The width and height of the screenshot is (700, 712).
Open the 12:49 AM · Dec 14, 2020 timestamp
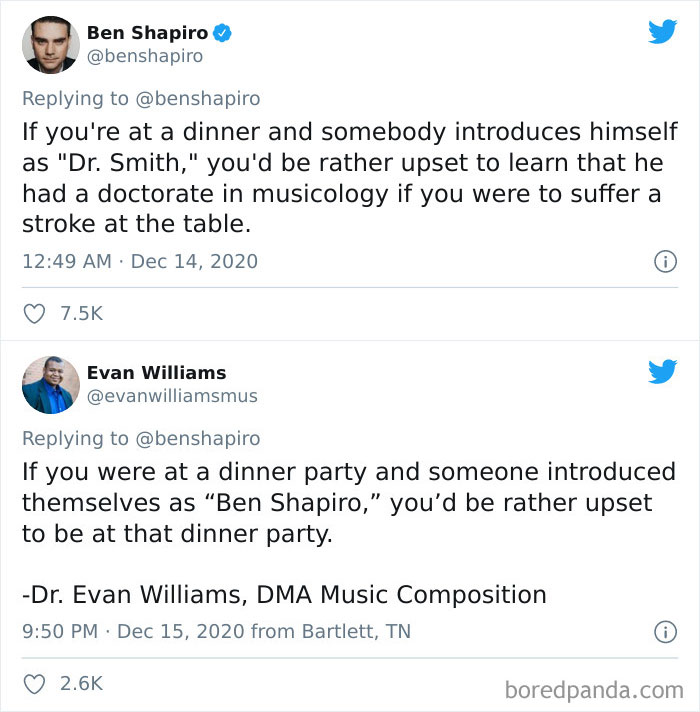[140, 262]
